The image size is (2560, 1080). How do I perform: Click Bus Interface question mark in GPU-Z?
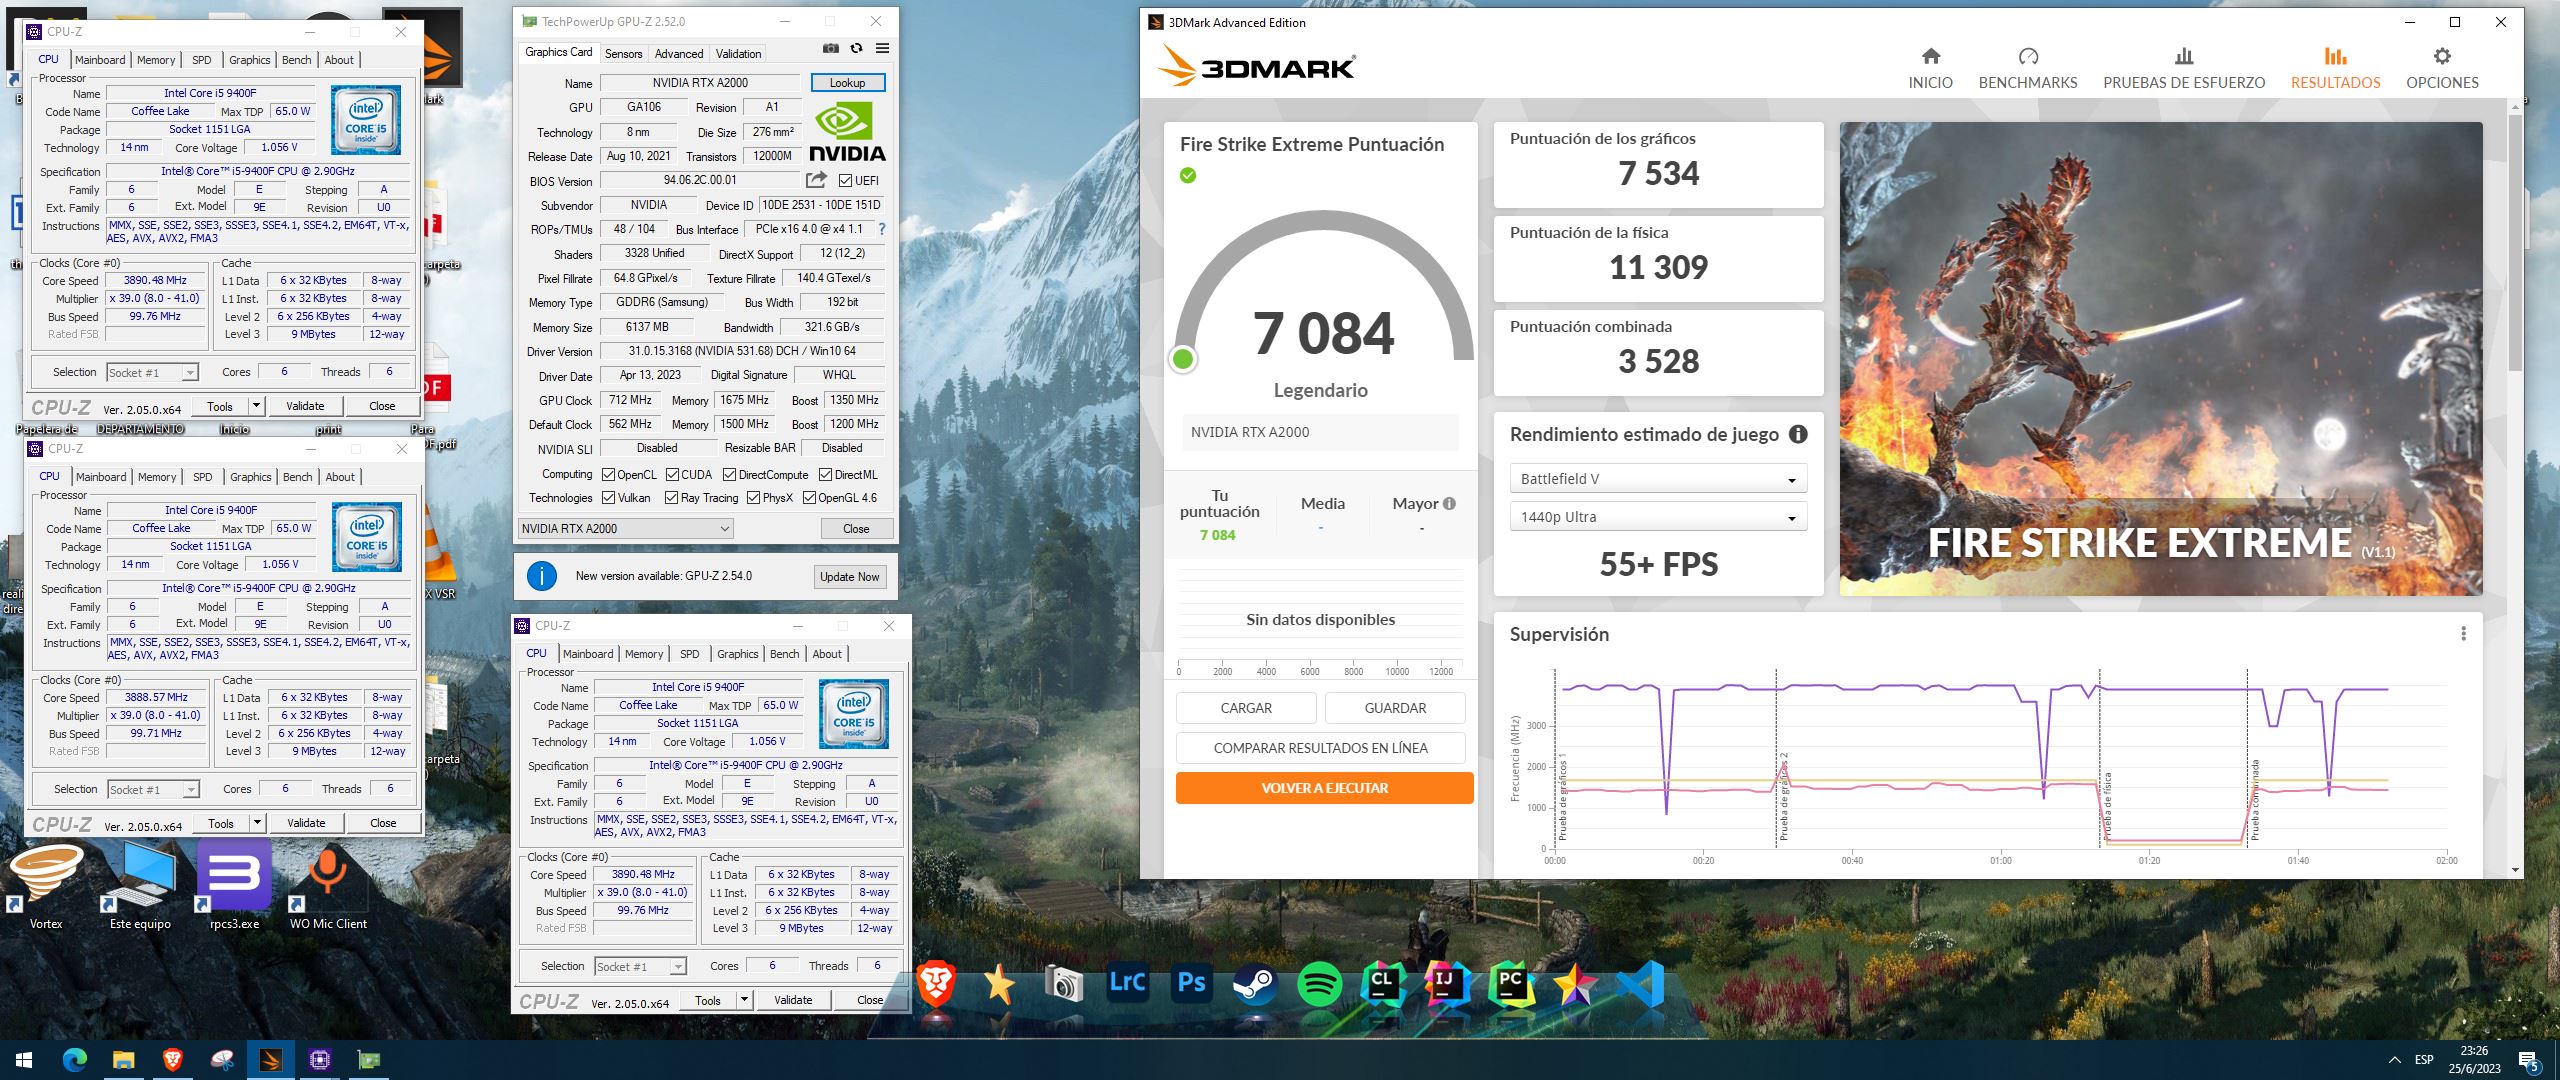881,229
